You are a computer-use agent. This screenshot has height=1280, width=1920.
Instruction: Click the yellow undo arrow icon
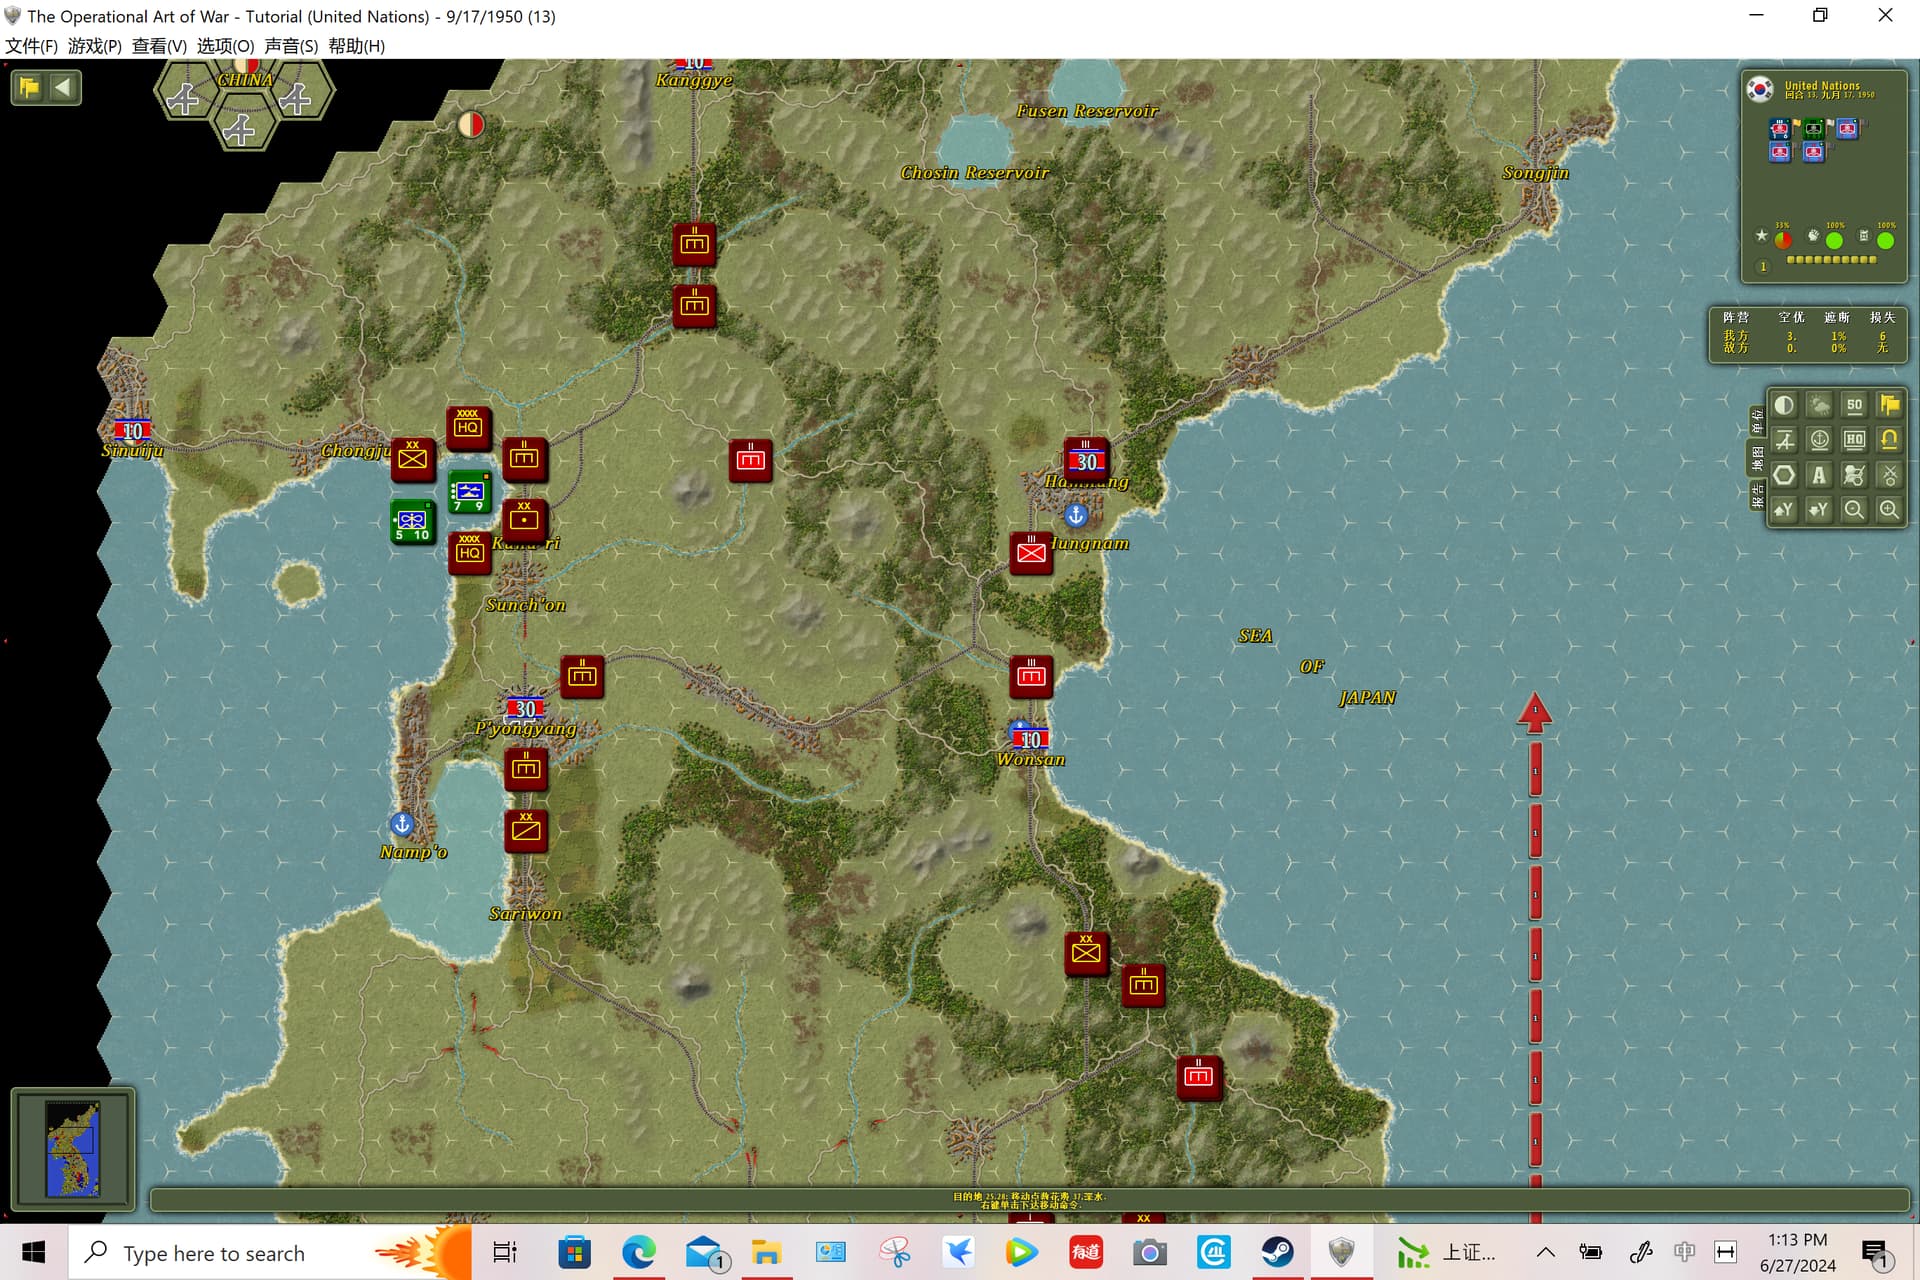pos(1889,440)
